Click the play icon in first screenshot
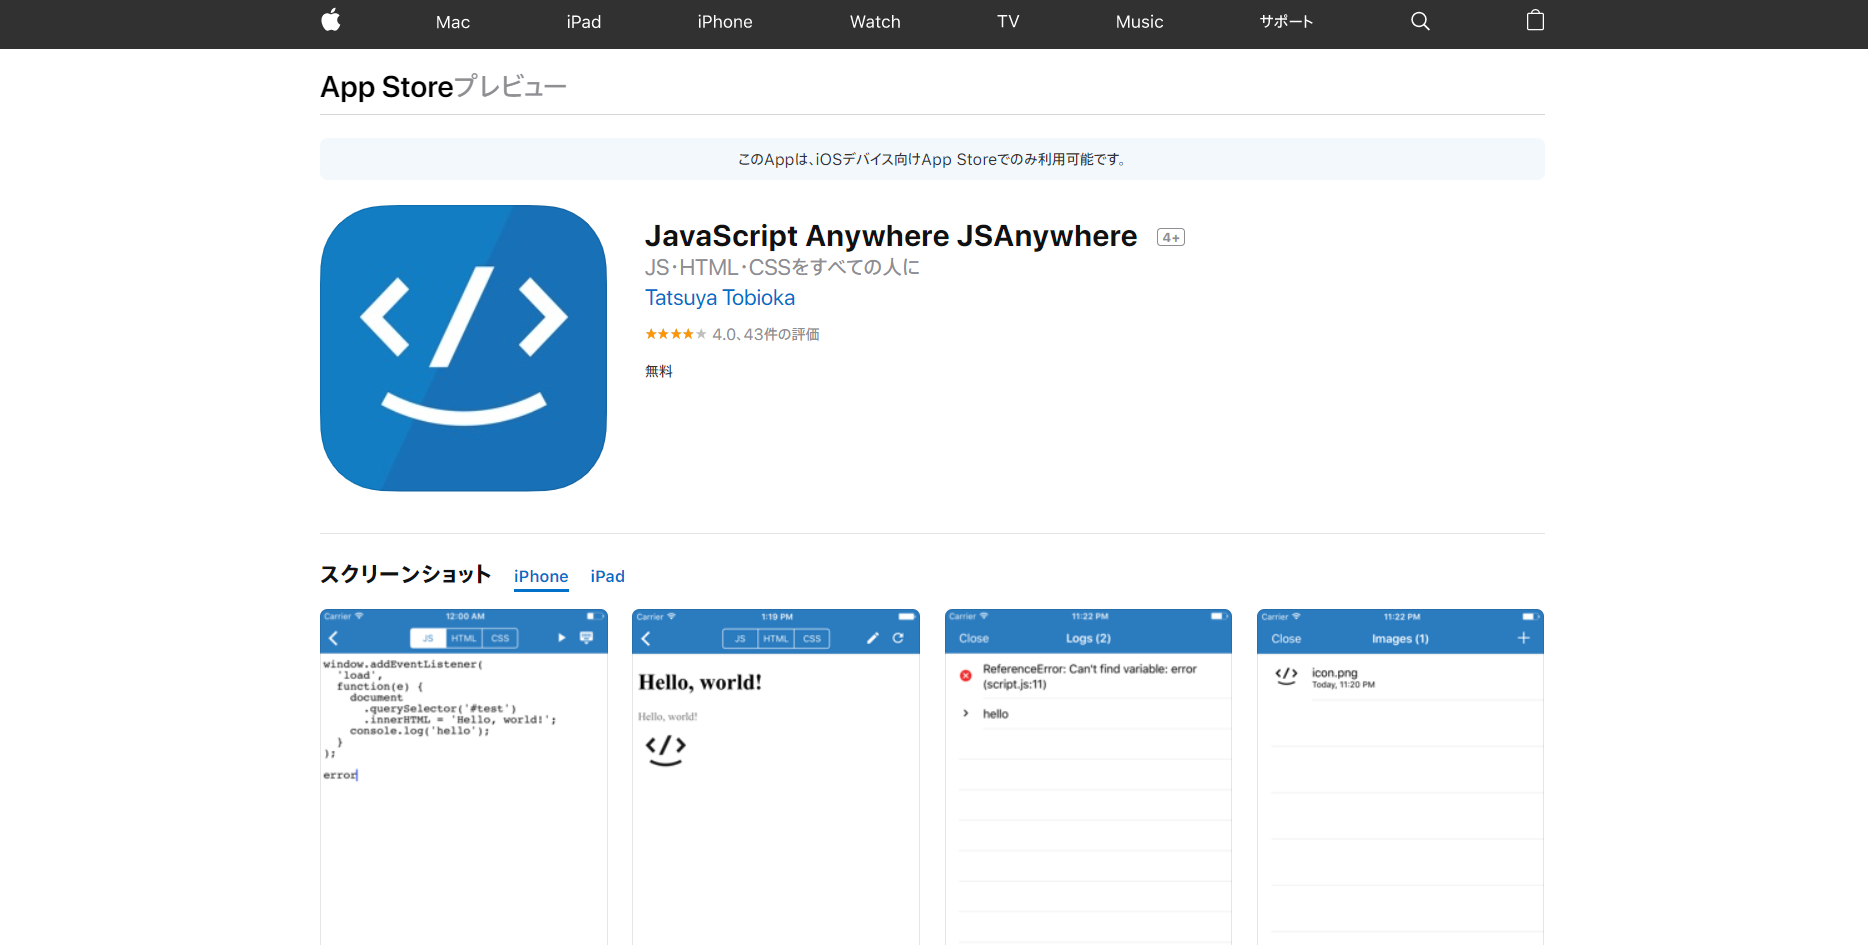This screenshot has height=945, width=1868. coord(561,638)
